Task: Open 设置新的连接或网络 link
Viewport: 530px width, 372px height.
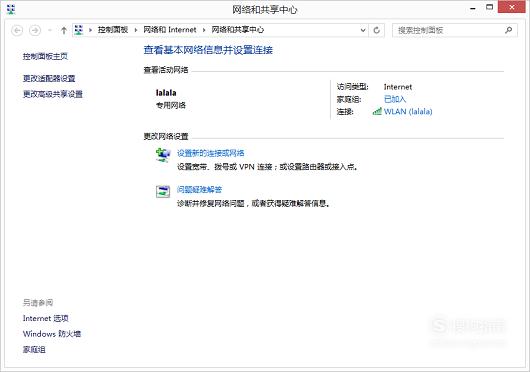Action: click(x=211, y=153)
